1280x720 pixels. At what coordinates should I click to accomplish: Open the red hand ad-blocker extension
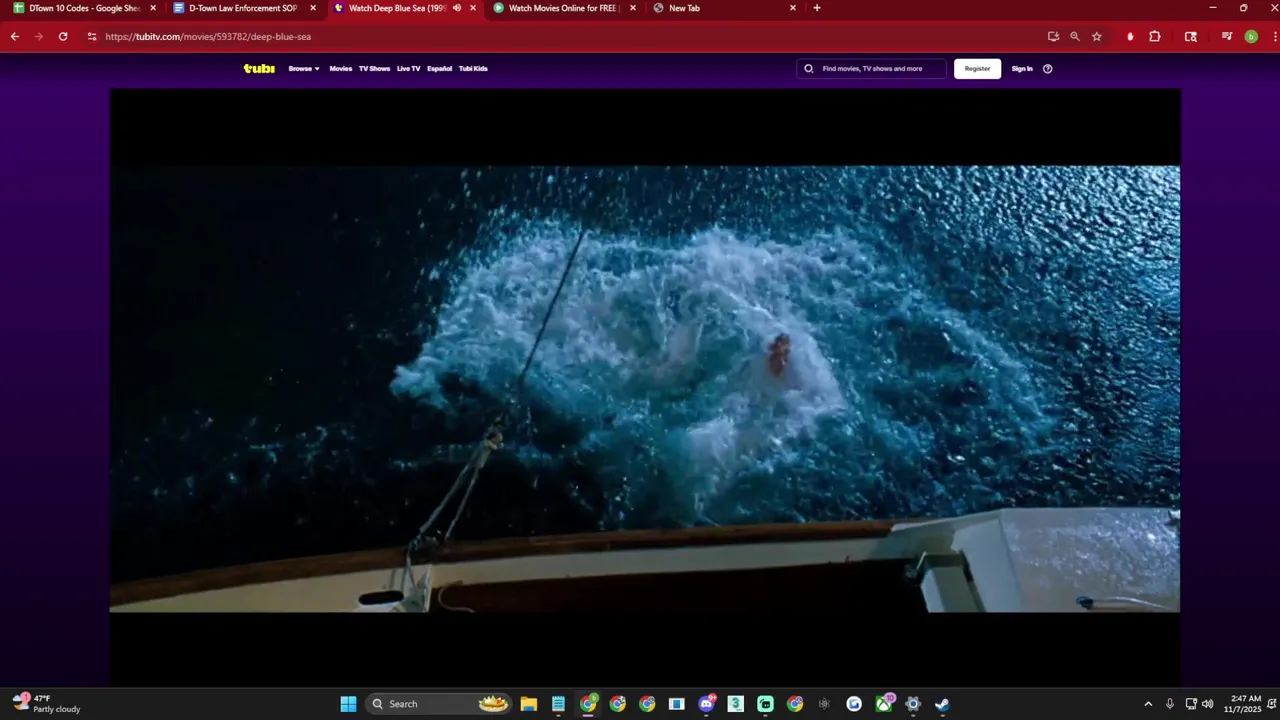pyautogui.click(x=1130, y=36)
